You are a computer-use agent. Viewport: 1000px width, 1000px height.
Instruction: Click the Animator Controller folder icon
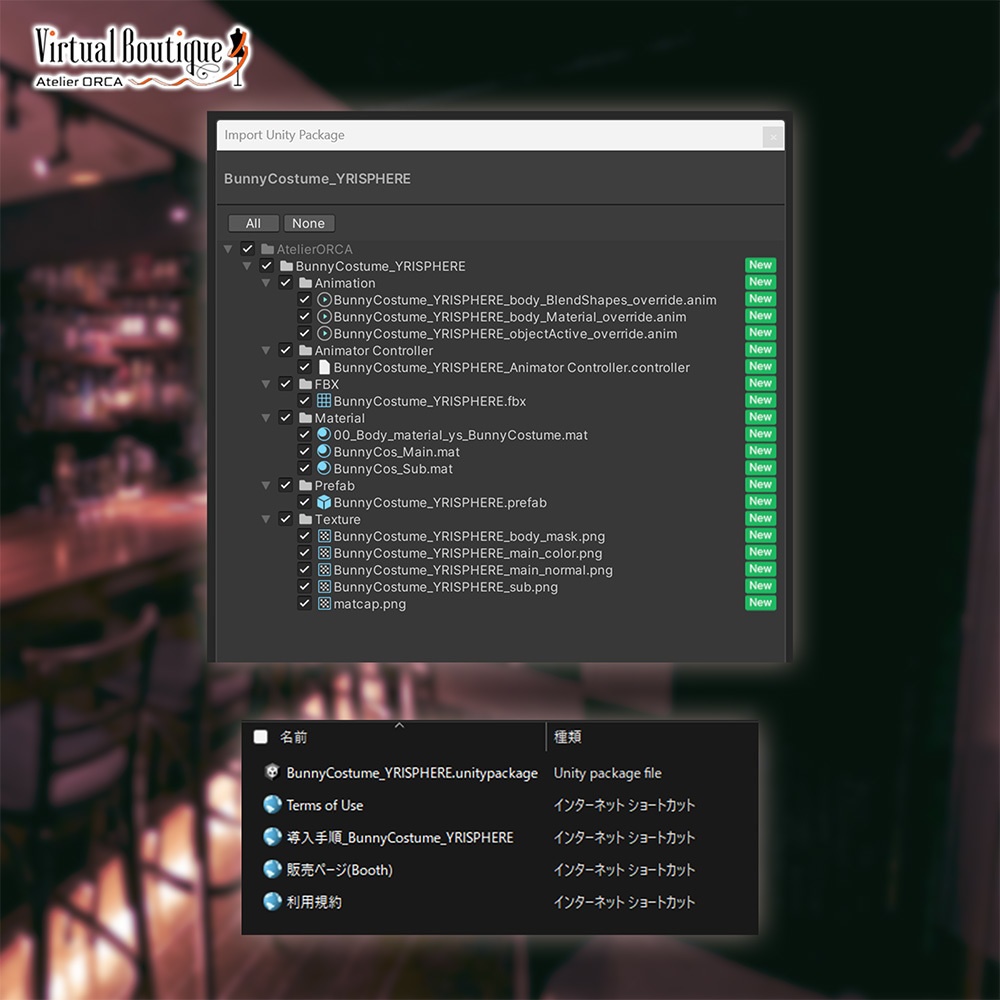(x=305, y=350)
